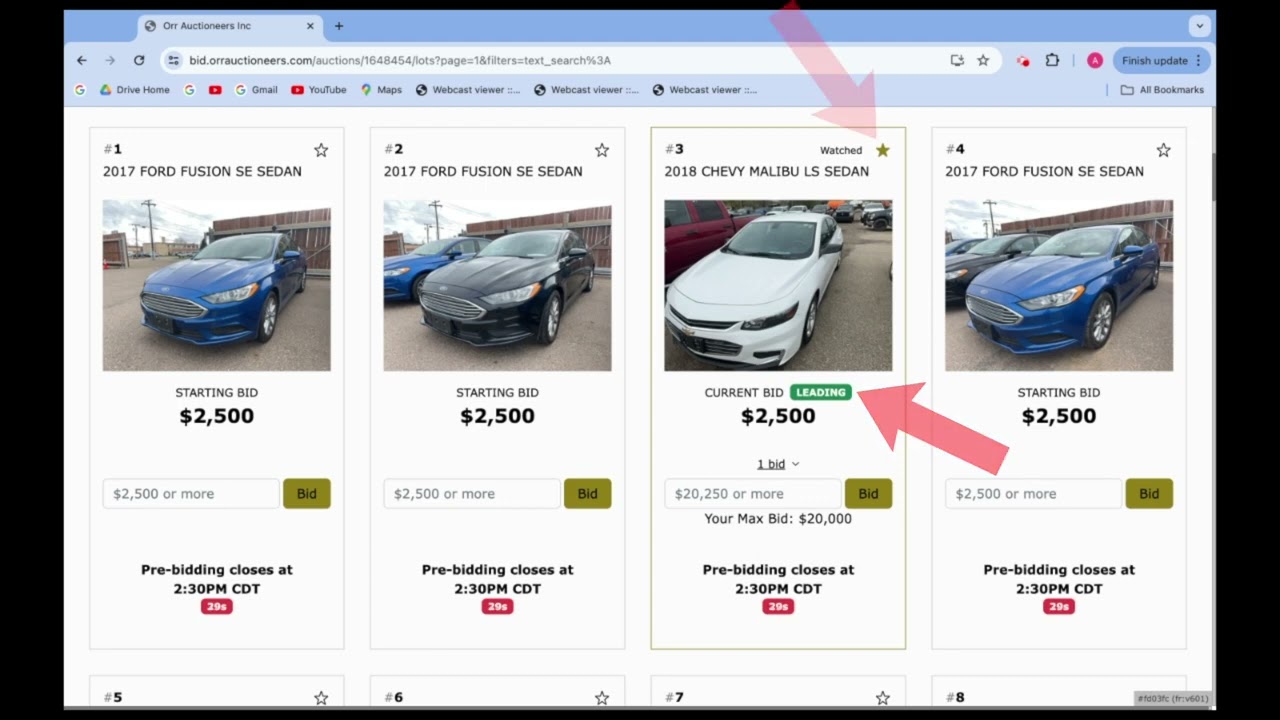Open the red extension icon

pyautogui.click(x=1023, y=60)
